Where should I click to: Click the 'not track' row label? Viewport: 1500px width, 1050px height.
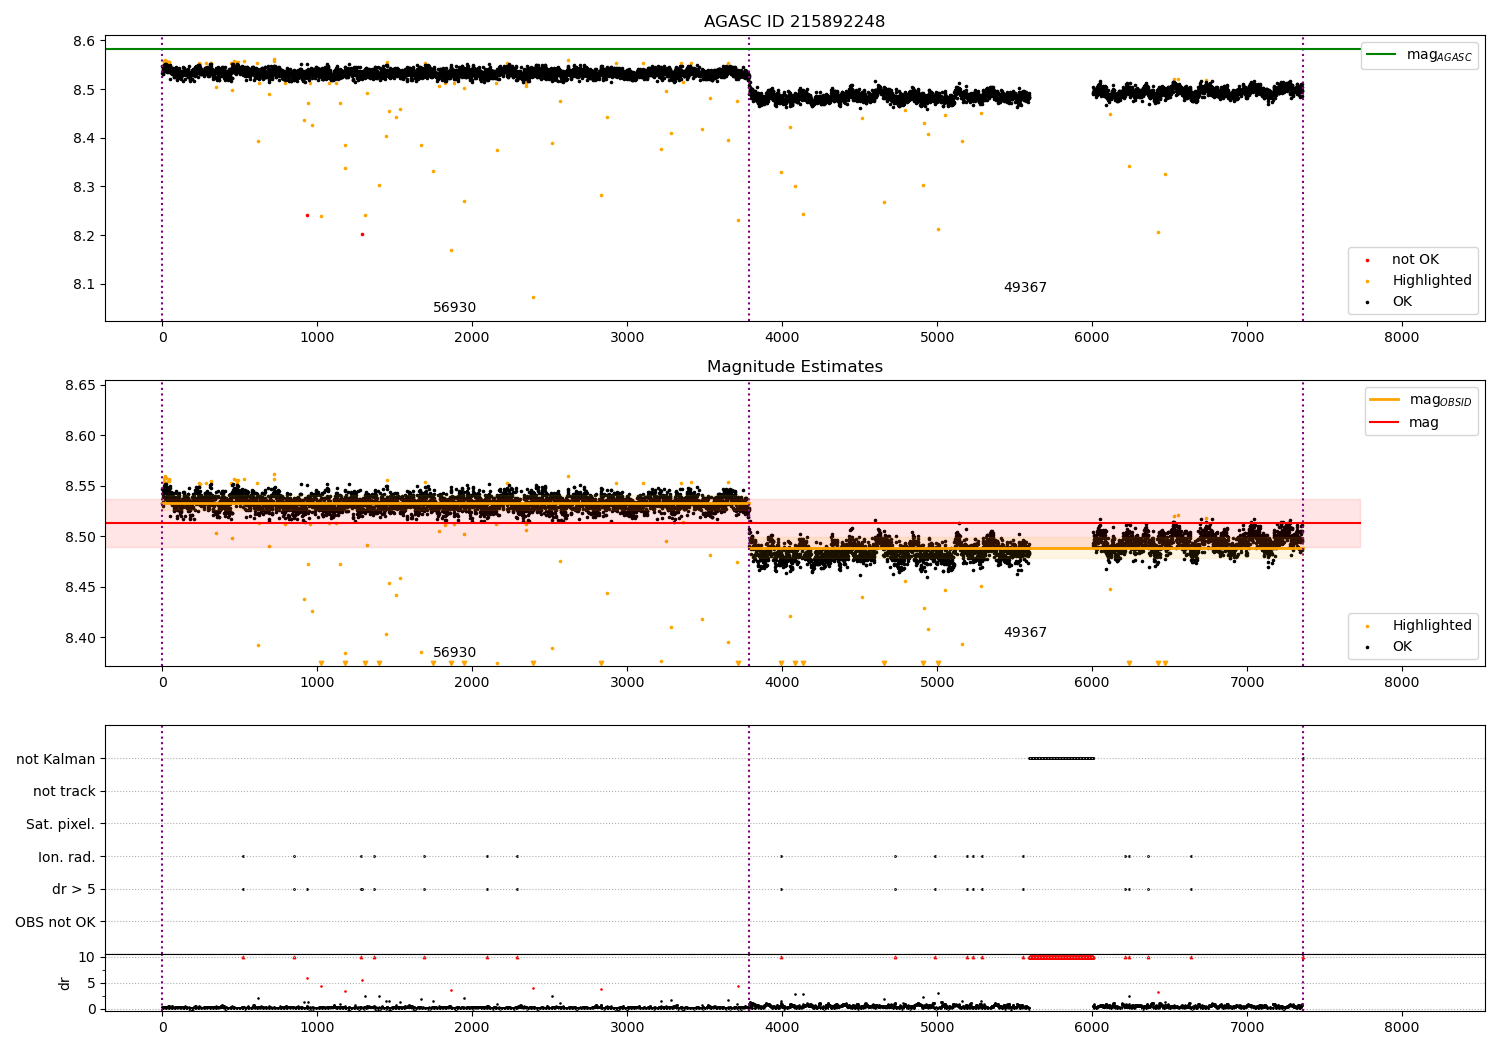[64, 791]
